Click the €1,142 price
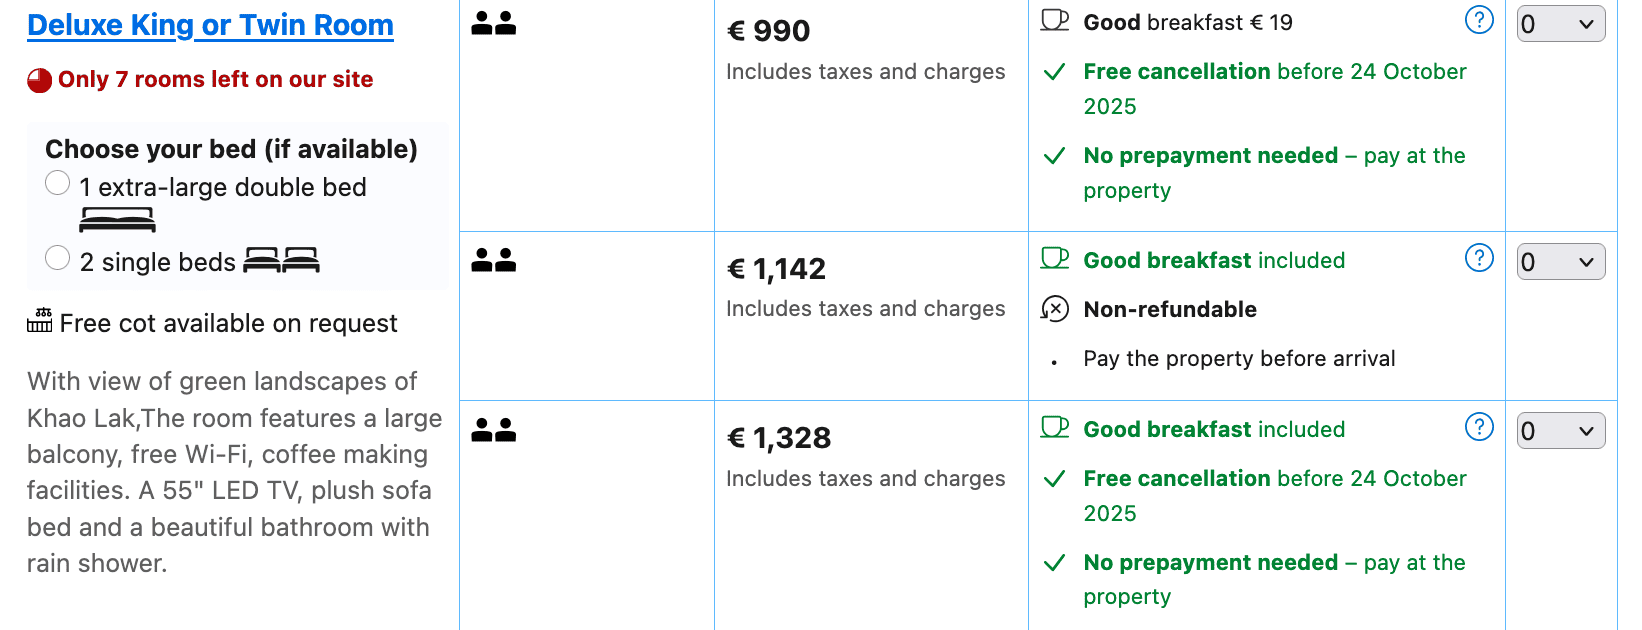1642x630 pixels. 776,269
